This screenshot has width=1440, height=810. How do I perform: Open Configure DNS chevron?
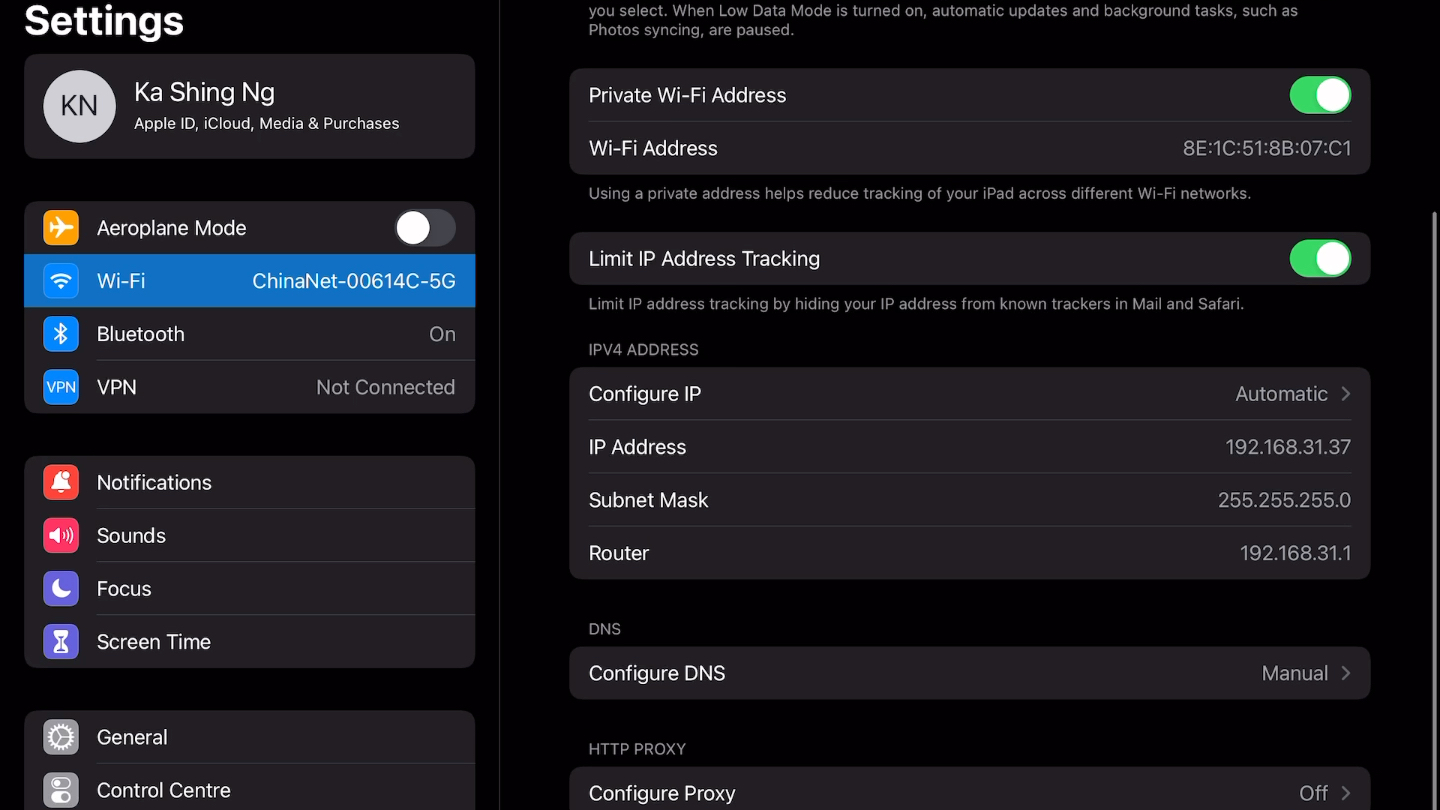(x=1346, y=673)
